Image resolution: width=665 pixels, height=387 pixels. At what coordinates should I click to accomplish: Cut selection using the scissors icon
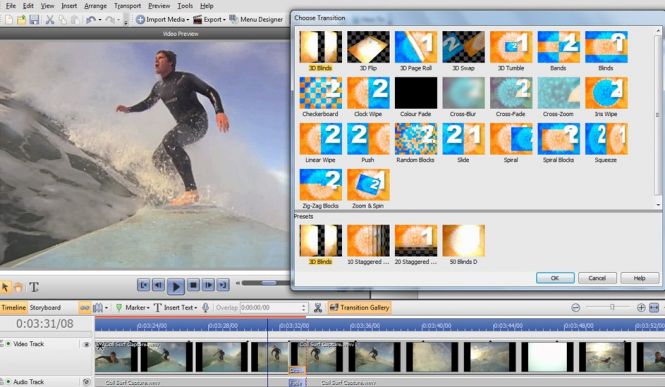[x=50, y=19]
